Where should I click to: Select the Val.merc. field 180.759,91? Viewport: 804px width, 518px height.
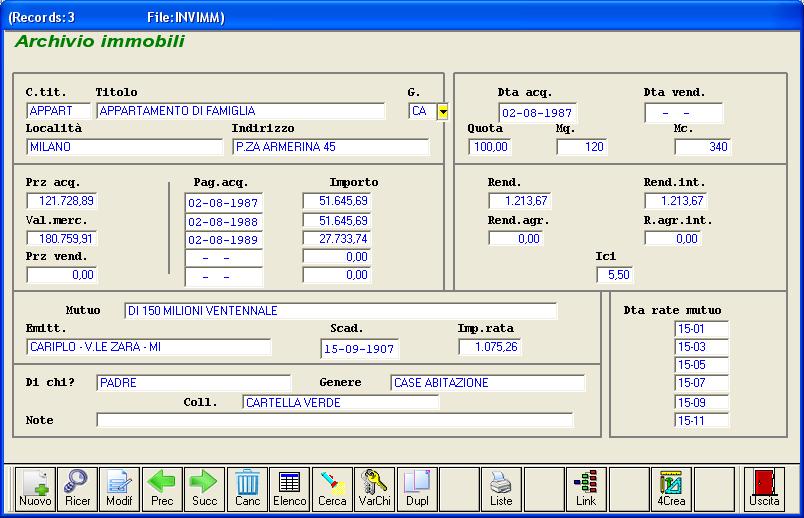tap(62, 238)
